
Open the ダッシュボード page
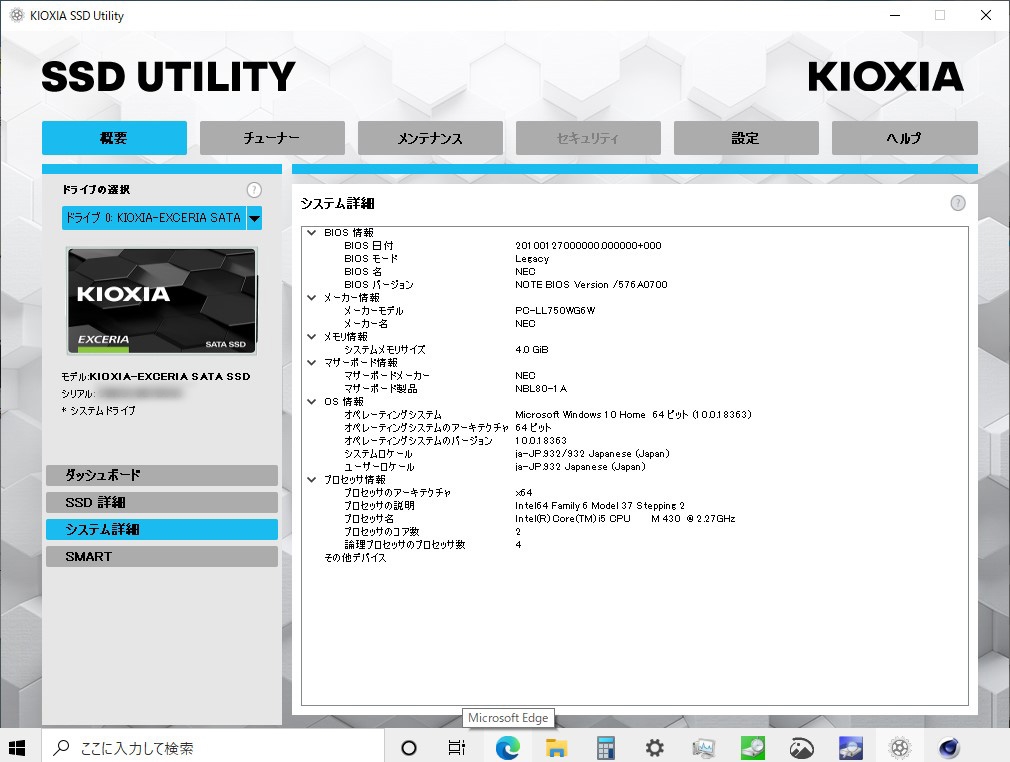pos(162,475)
